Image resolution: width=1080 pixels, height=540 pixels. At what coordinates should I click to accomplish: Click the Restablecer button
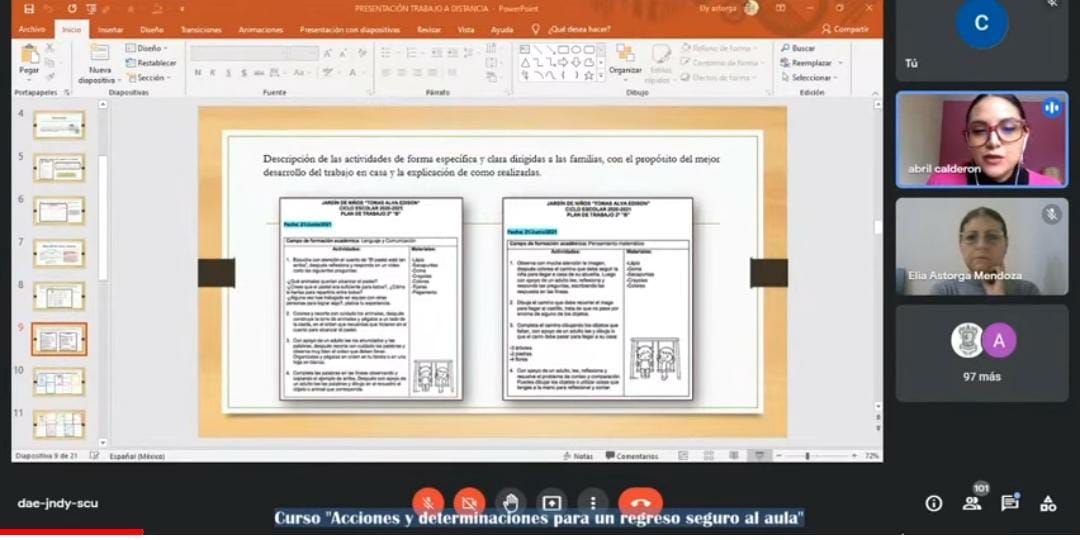152,63
